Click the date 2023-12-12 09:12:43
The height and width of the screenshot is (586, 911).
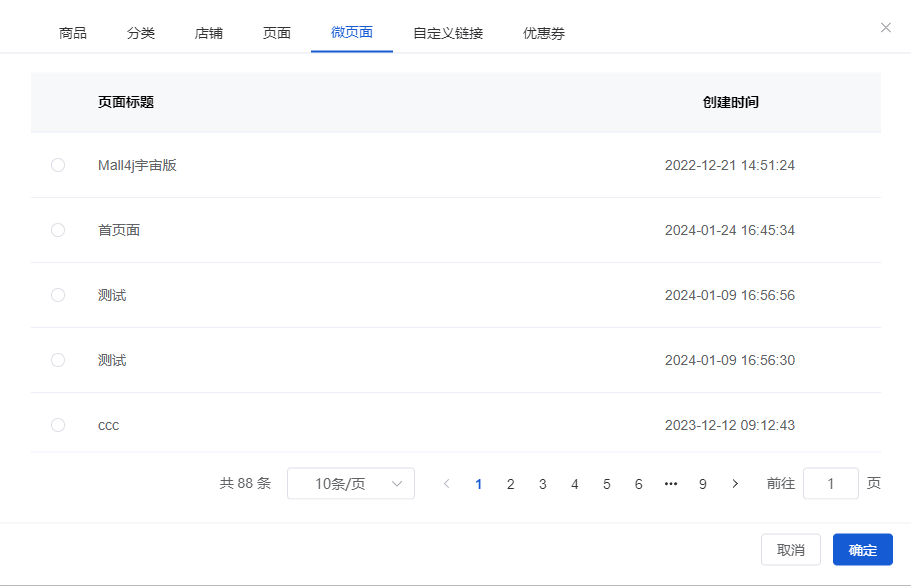tap(730, 425)
